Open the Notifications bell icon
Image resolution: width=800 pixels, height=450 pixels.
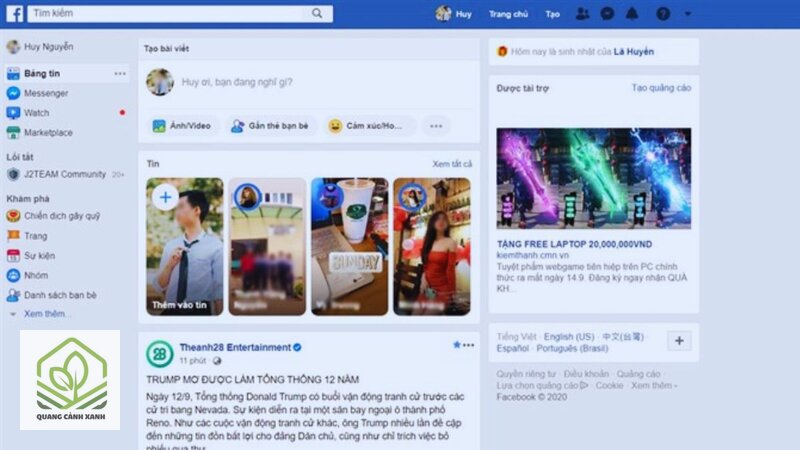tap(632, 14)
